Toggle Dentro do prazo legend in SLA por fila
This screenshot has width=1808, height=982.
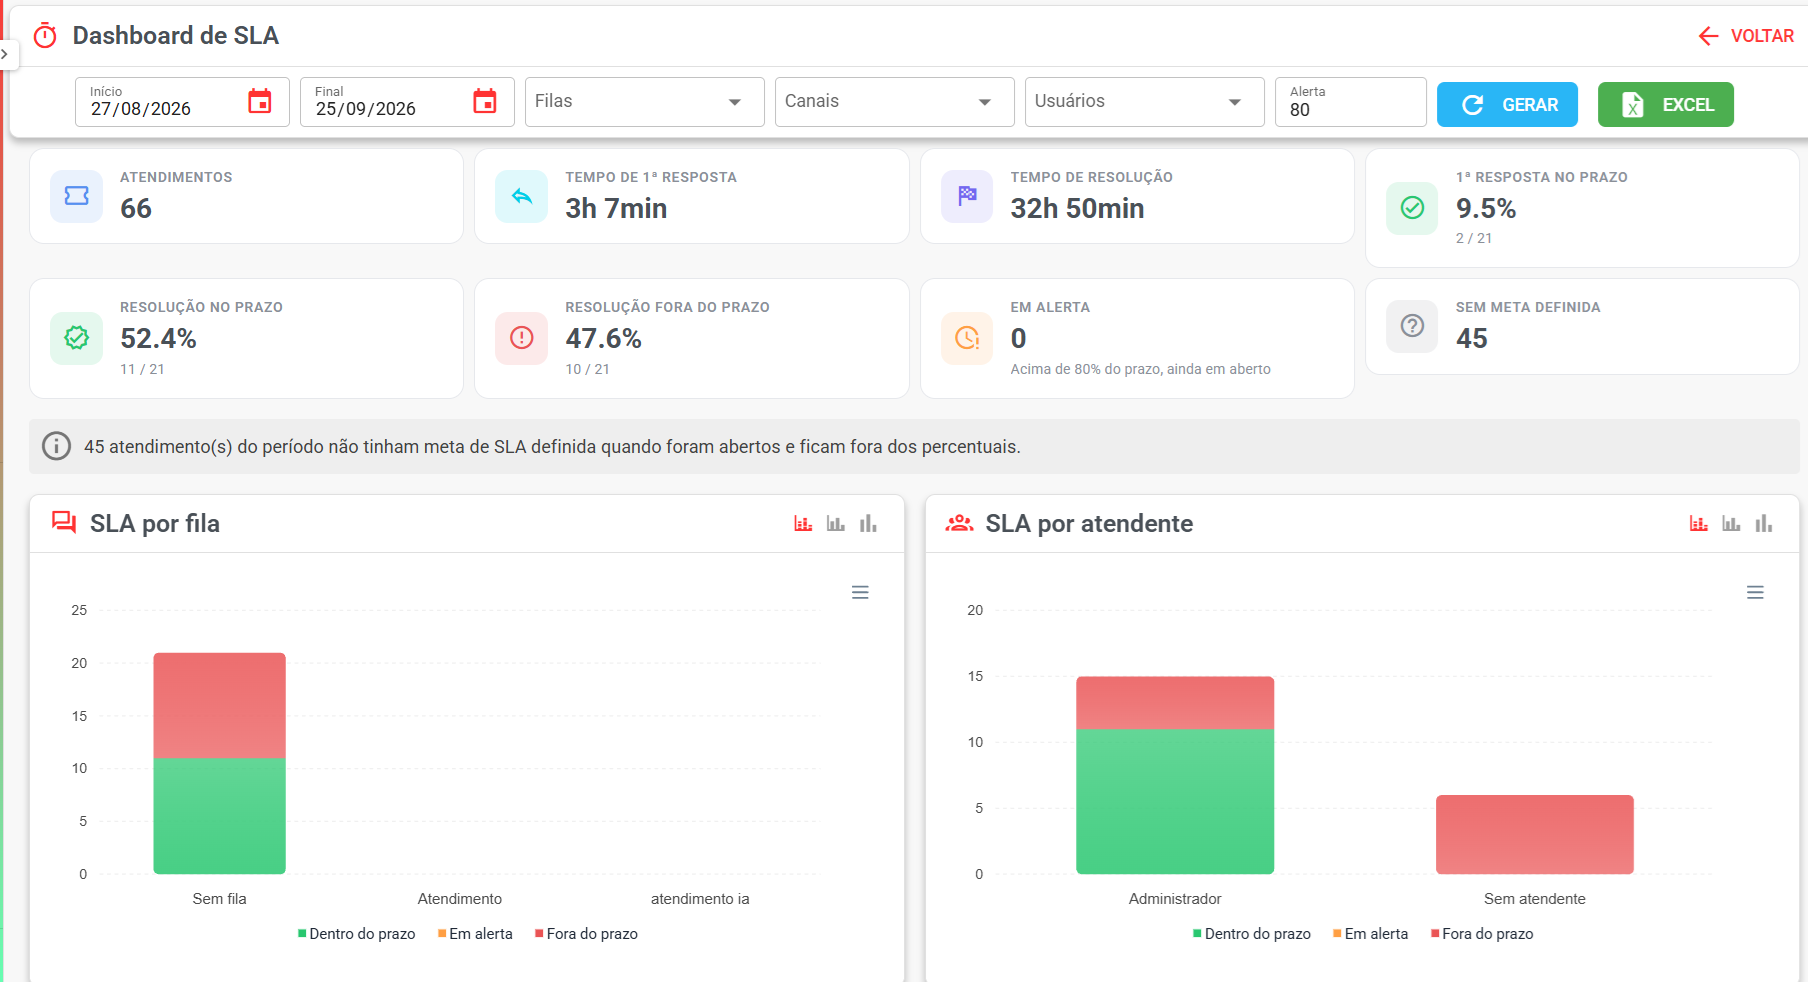click(357, 934)
